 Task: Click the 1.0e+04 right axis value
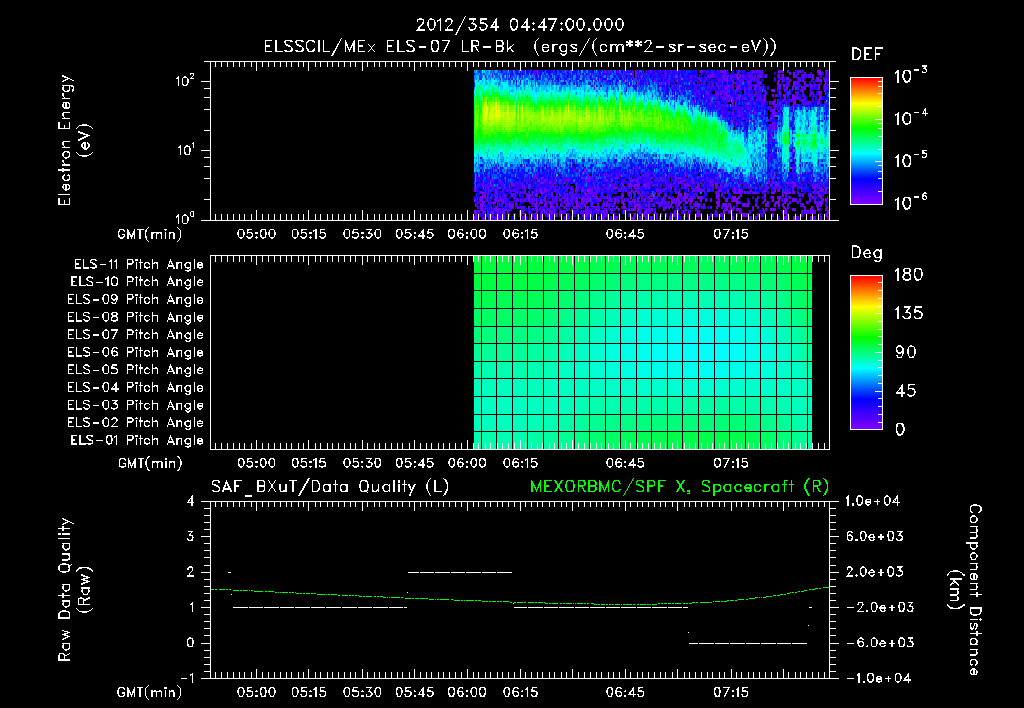pyautogui.click(x=872, y=501)
